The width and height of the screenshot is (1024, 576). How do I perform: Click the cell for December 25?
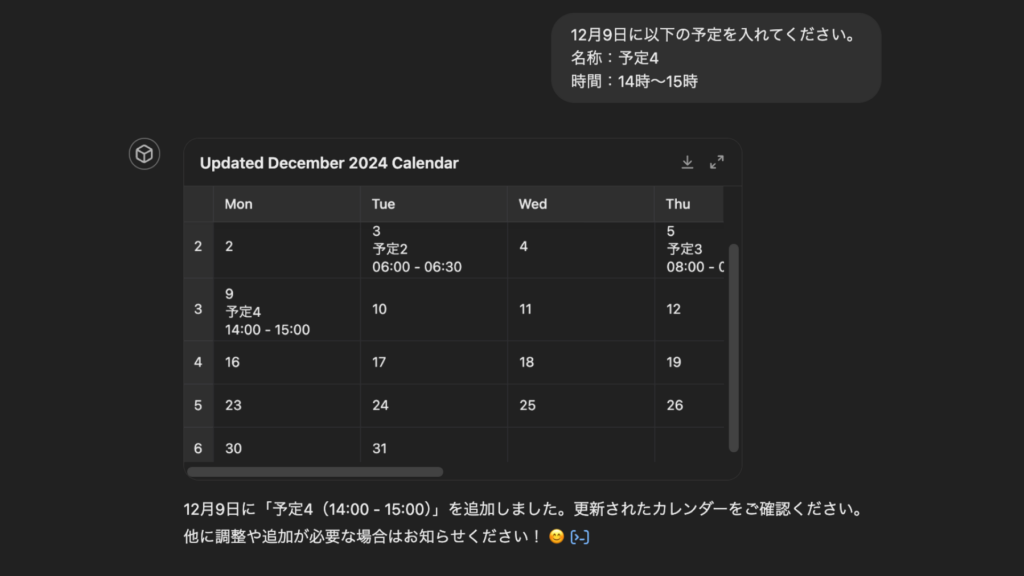(x=580, y=405)
